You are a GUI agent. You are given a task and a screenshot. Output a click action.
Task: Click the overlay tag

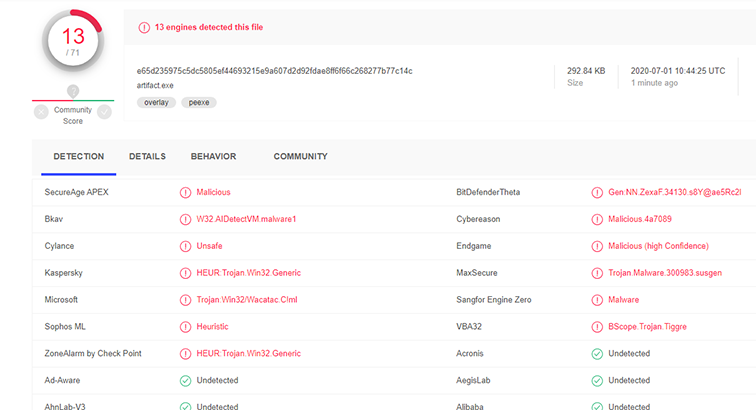(156, 102)
